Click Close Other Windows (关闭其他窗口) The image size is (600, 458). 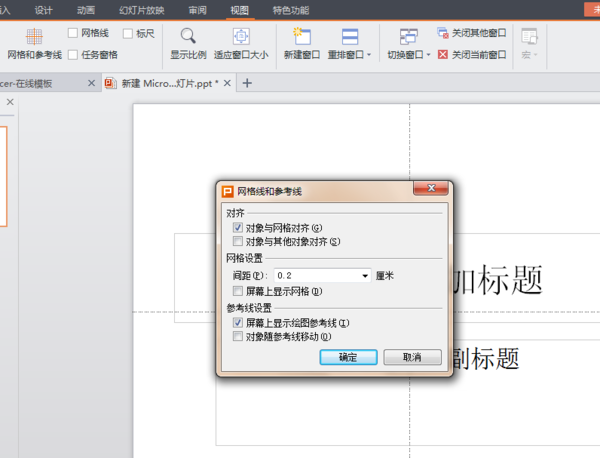pos(471,33)
